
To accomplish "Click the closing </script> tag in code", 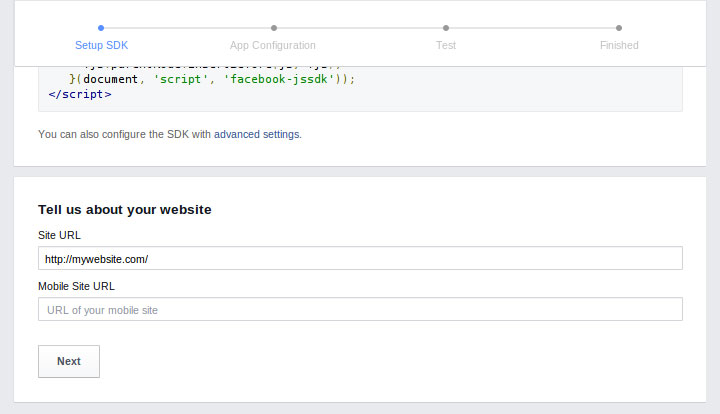I will click(80, 95).
